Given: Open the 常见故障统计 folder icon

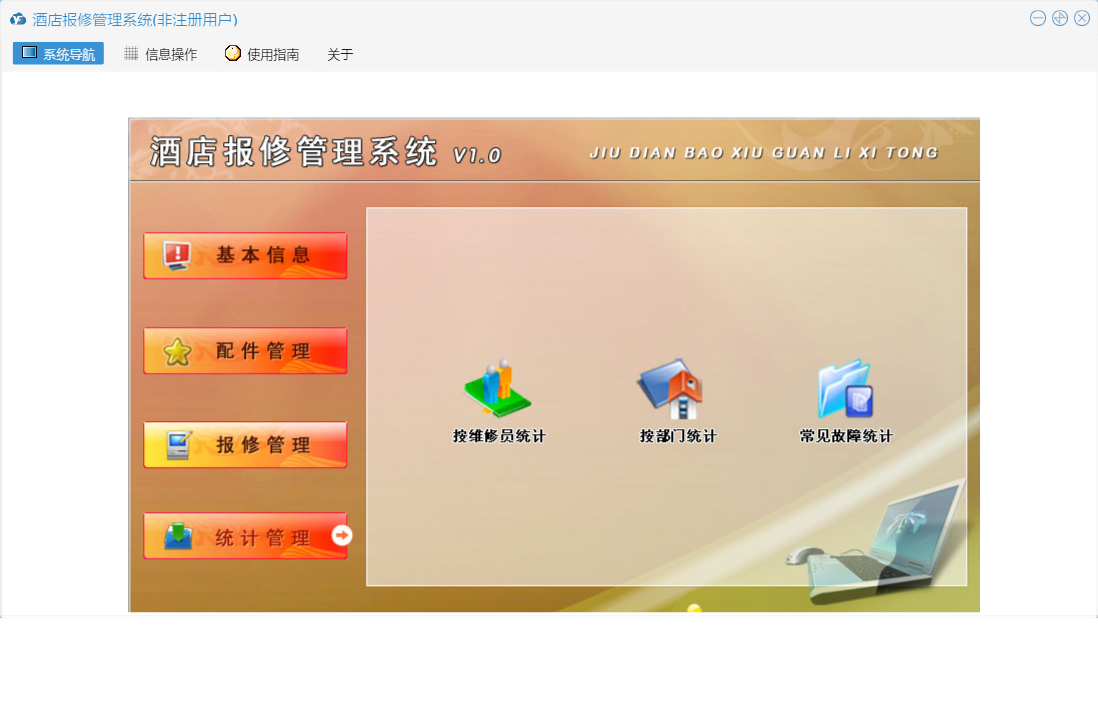Looking at the screenshot, I should 846,389.
